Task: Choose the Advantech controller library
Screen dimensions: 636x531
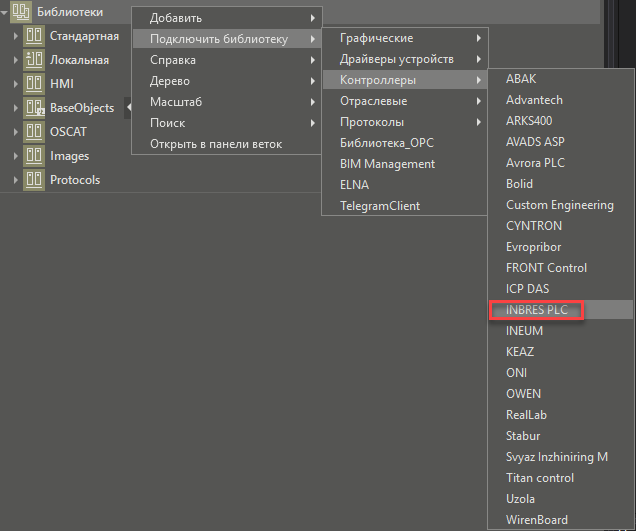Action: coord(561,100)
